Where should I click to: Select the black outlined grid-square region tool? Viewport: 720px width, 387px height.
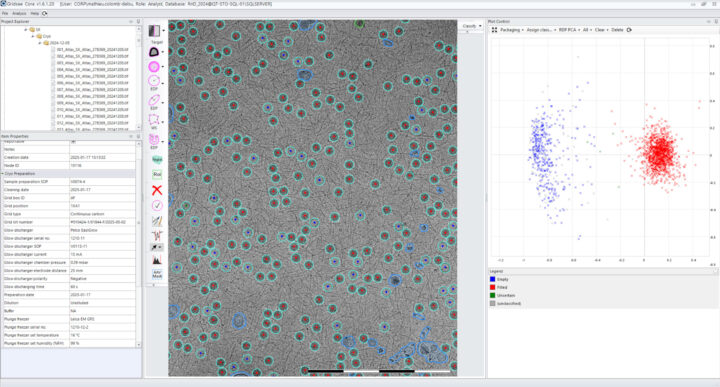(154, 52)
